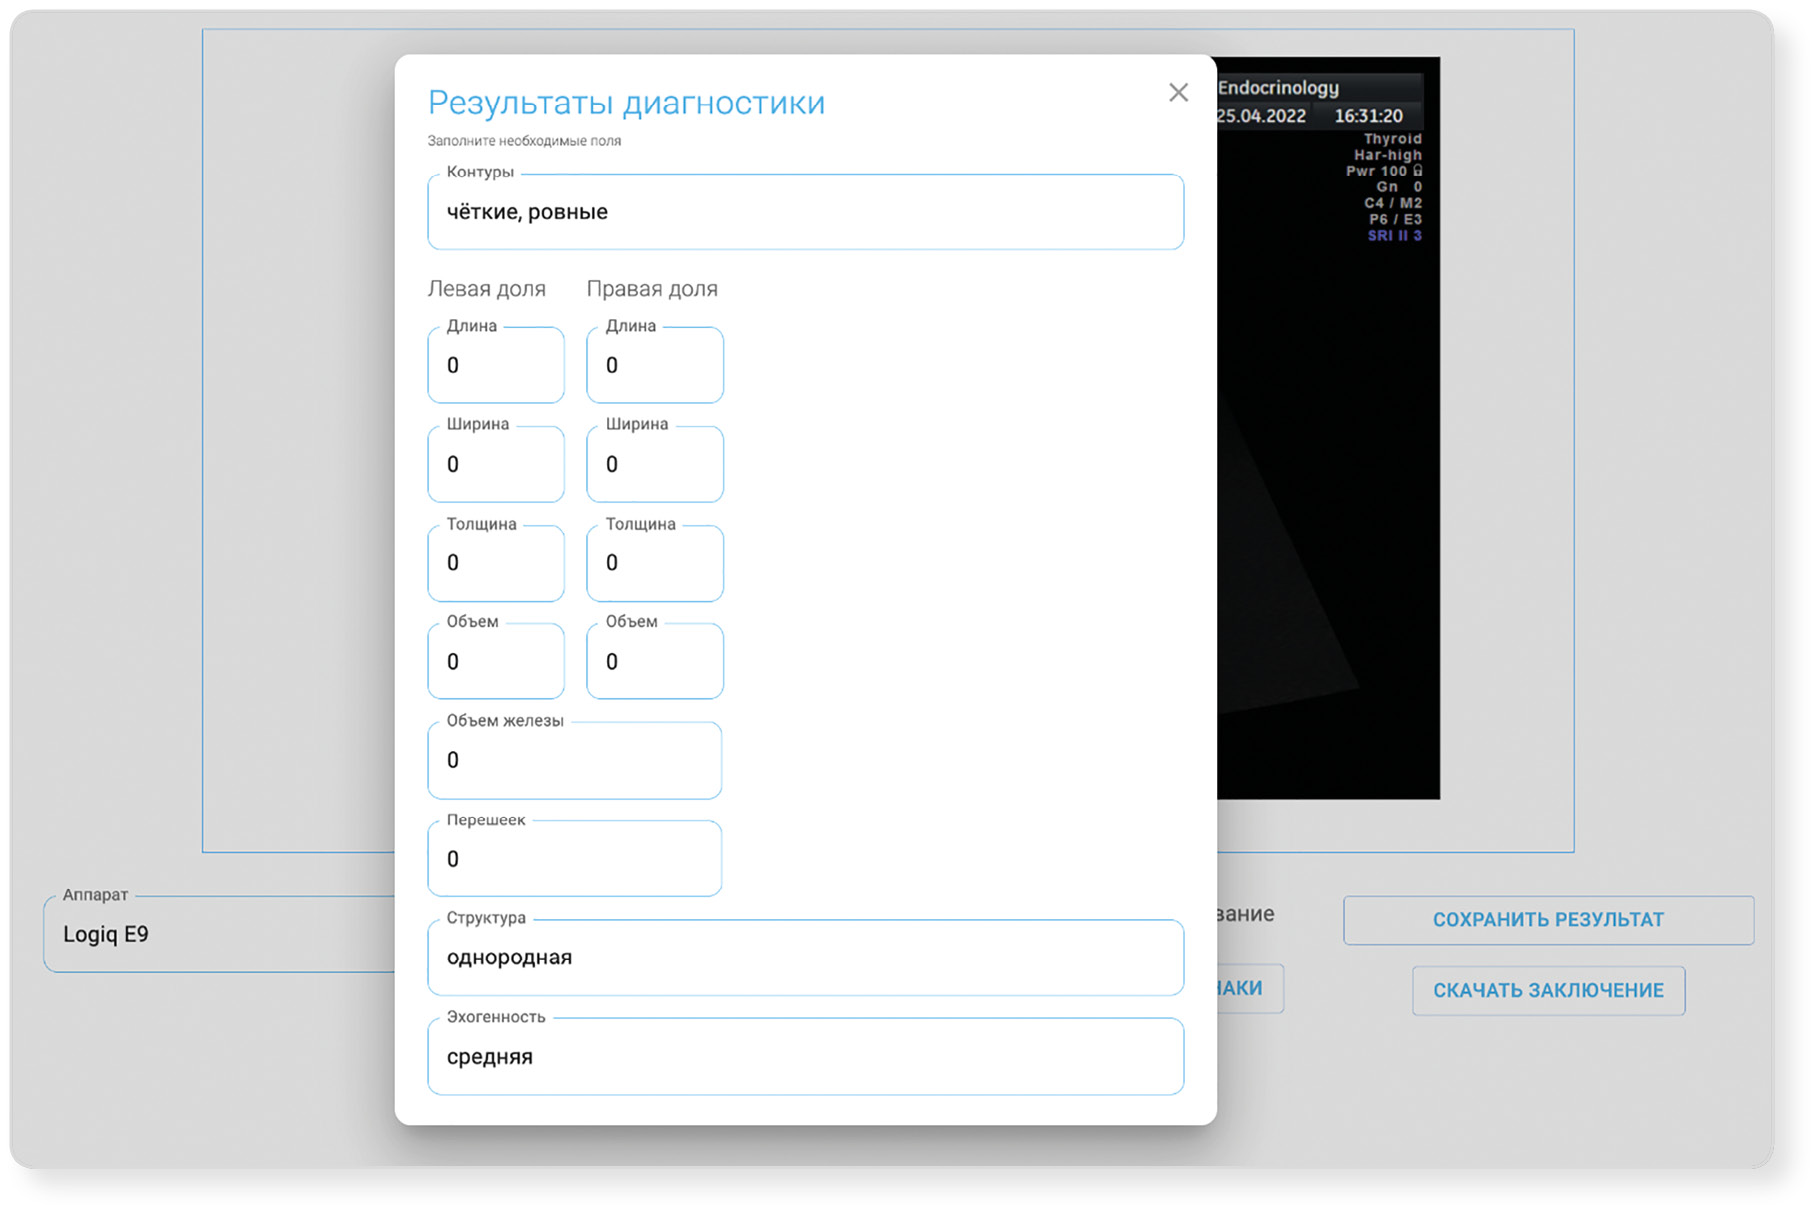The width and height of the screenshot is (1817, 1212).
Task: Close the Результаты диагностики dialog
Action: click(1178, 93)
